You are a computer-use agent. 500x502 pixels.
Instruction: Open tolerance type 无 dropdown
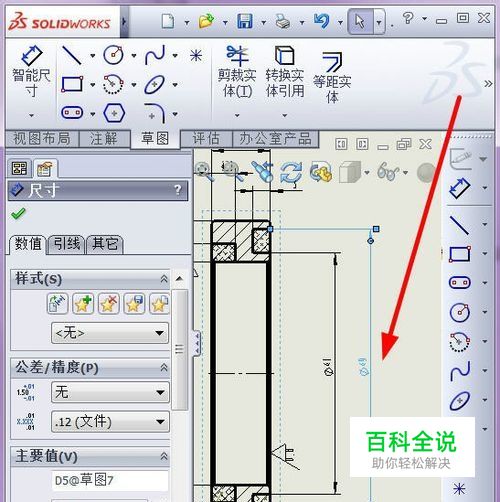[x=110, y=392]
